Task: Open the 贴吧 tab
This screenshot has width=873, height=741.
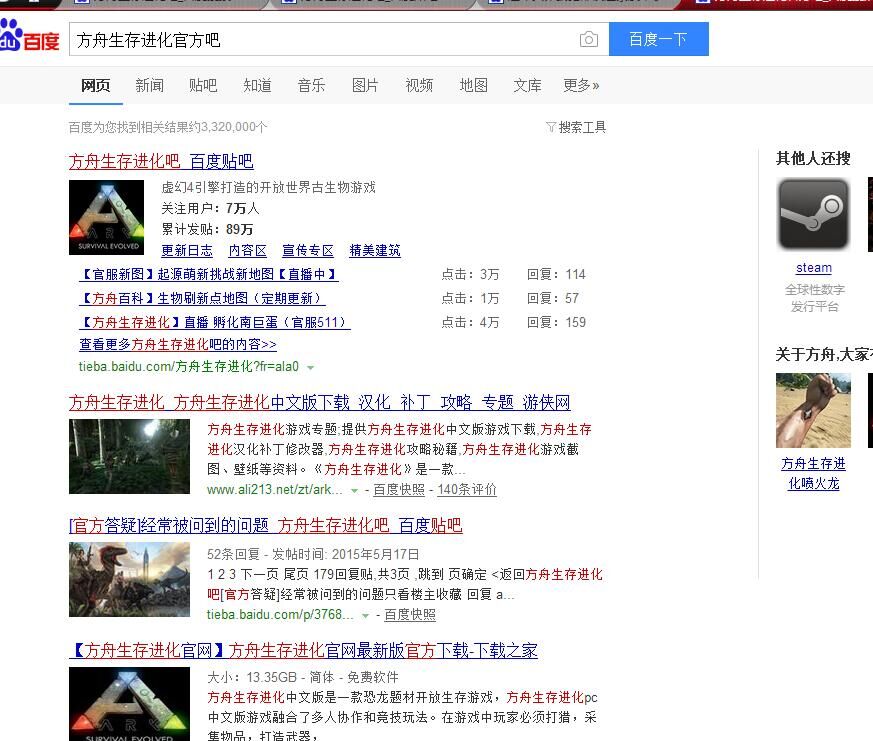Action: pyautogui.click(x=203, y=85)
